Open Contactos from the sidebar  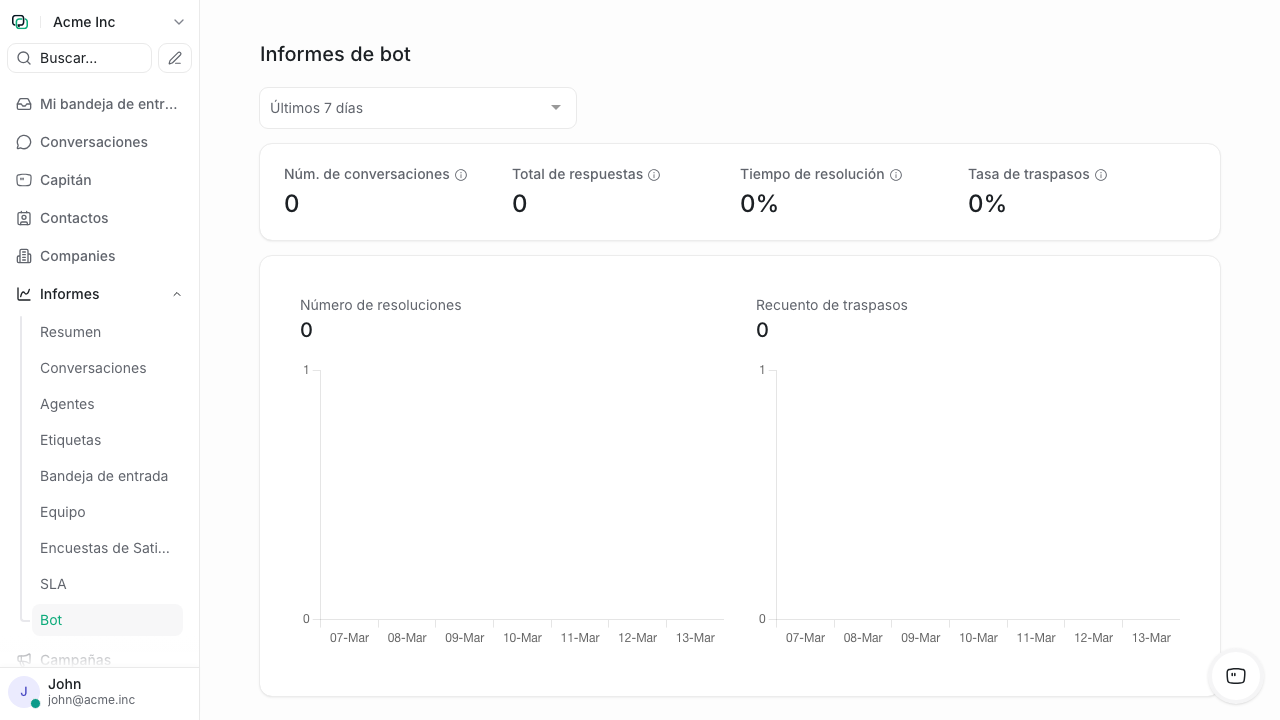74,218
